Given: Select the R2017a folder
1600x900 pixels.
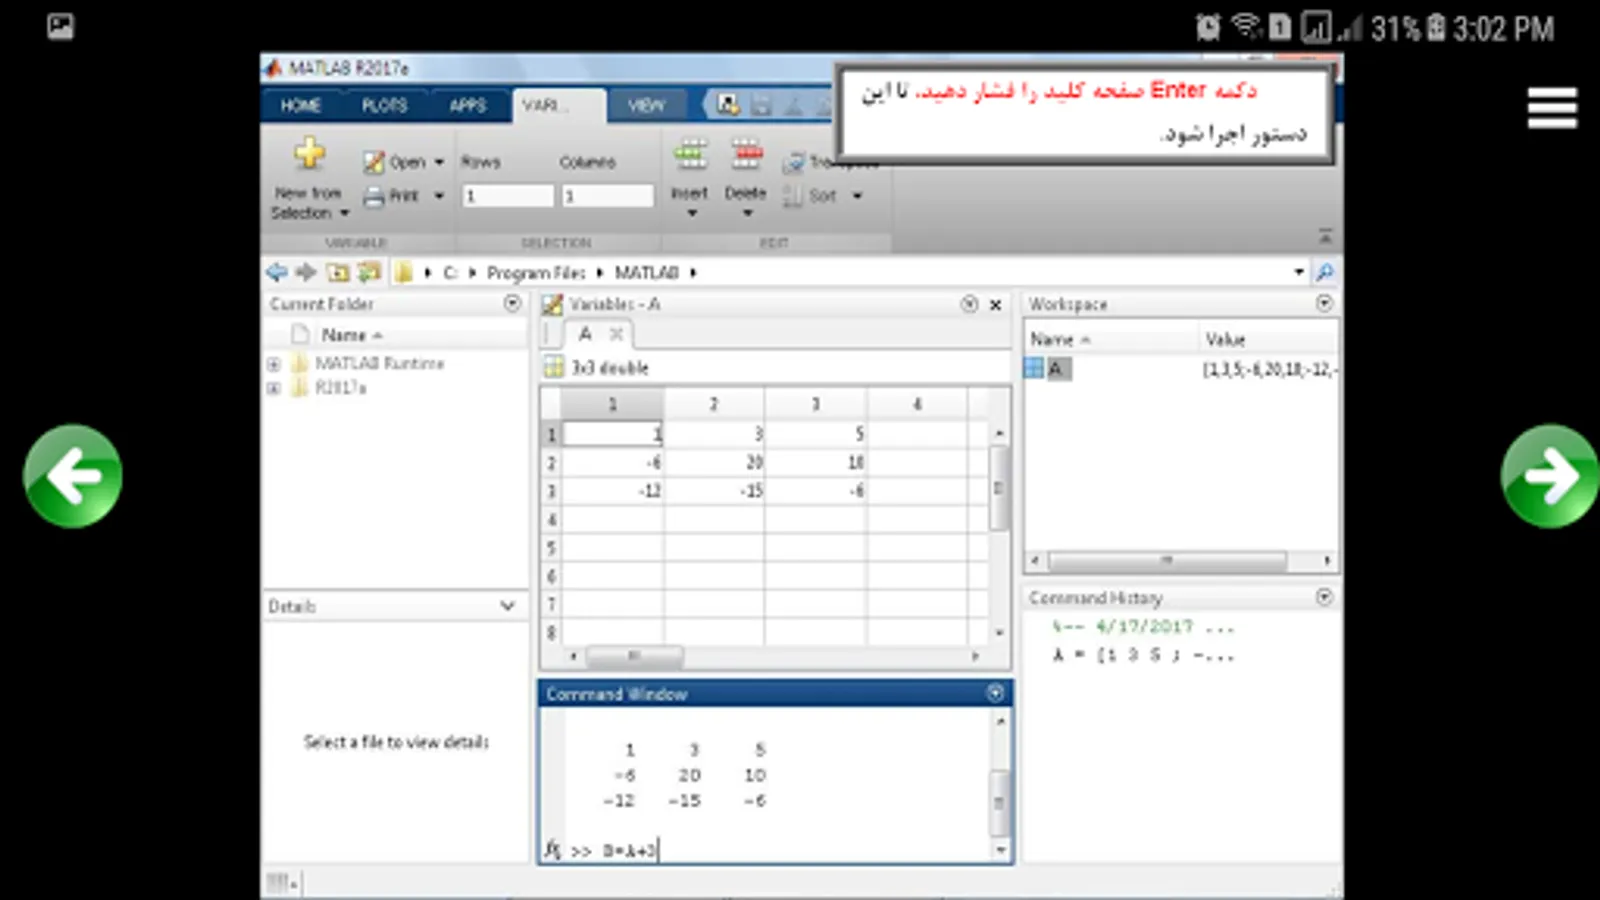Looking at the screenshot, I should point(341,388).
